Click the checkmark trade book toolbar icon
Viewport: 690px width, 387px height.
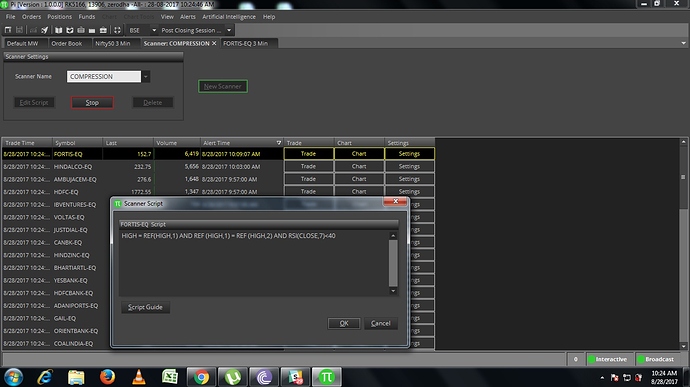pyautogui.click(x=70, y=30)
